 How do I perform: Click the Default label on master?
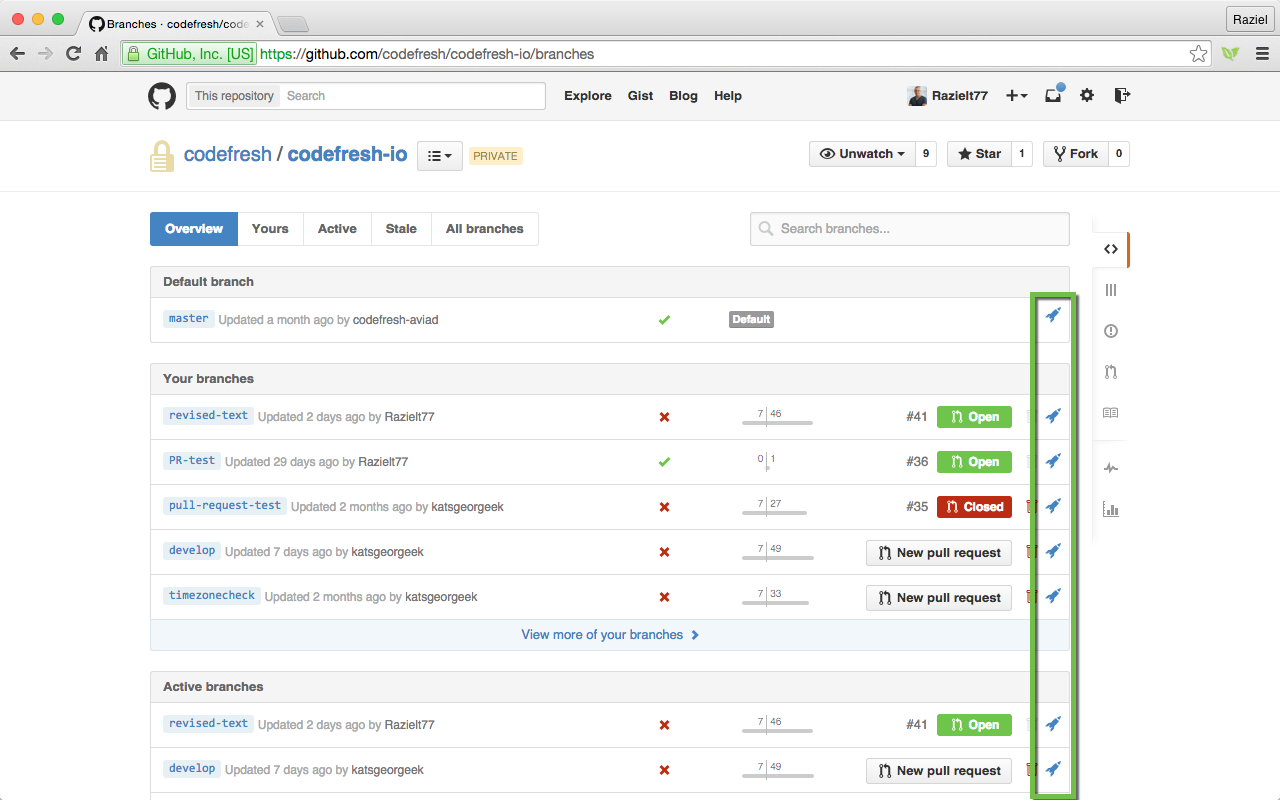(751, 320)
